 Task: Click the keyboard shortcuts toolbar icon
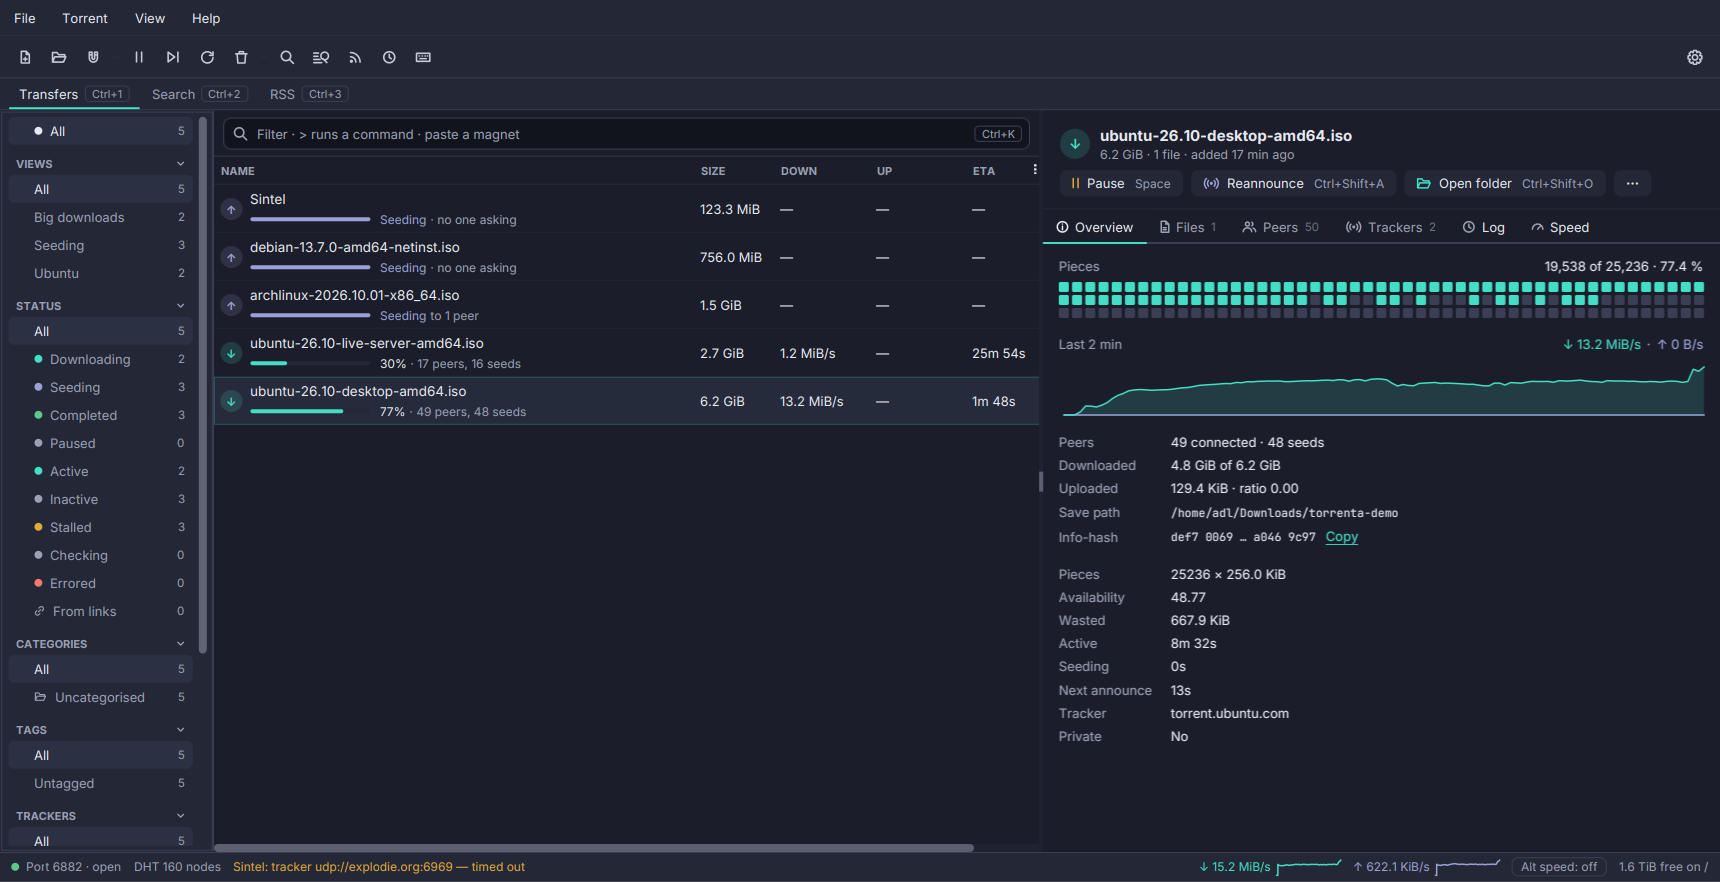pos(423,57)
